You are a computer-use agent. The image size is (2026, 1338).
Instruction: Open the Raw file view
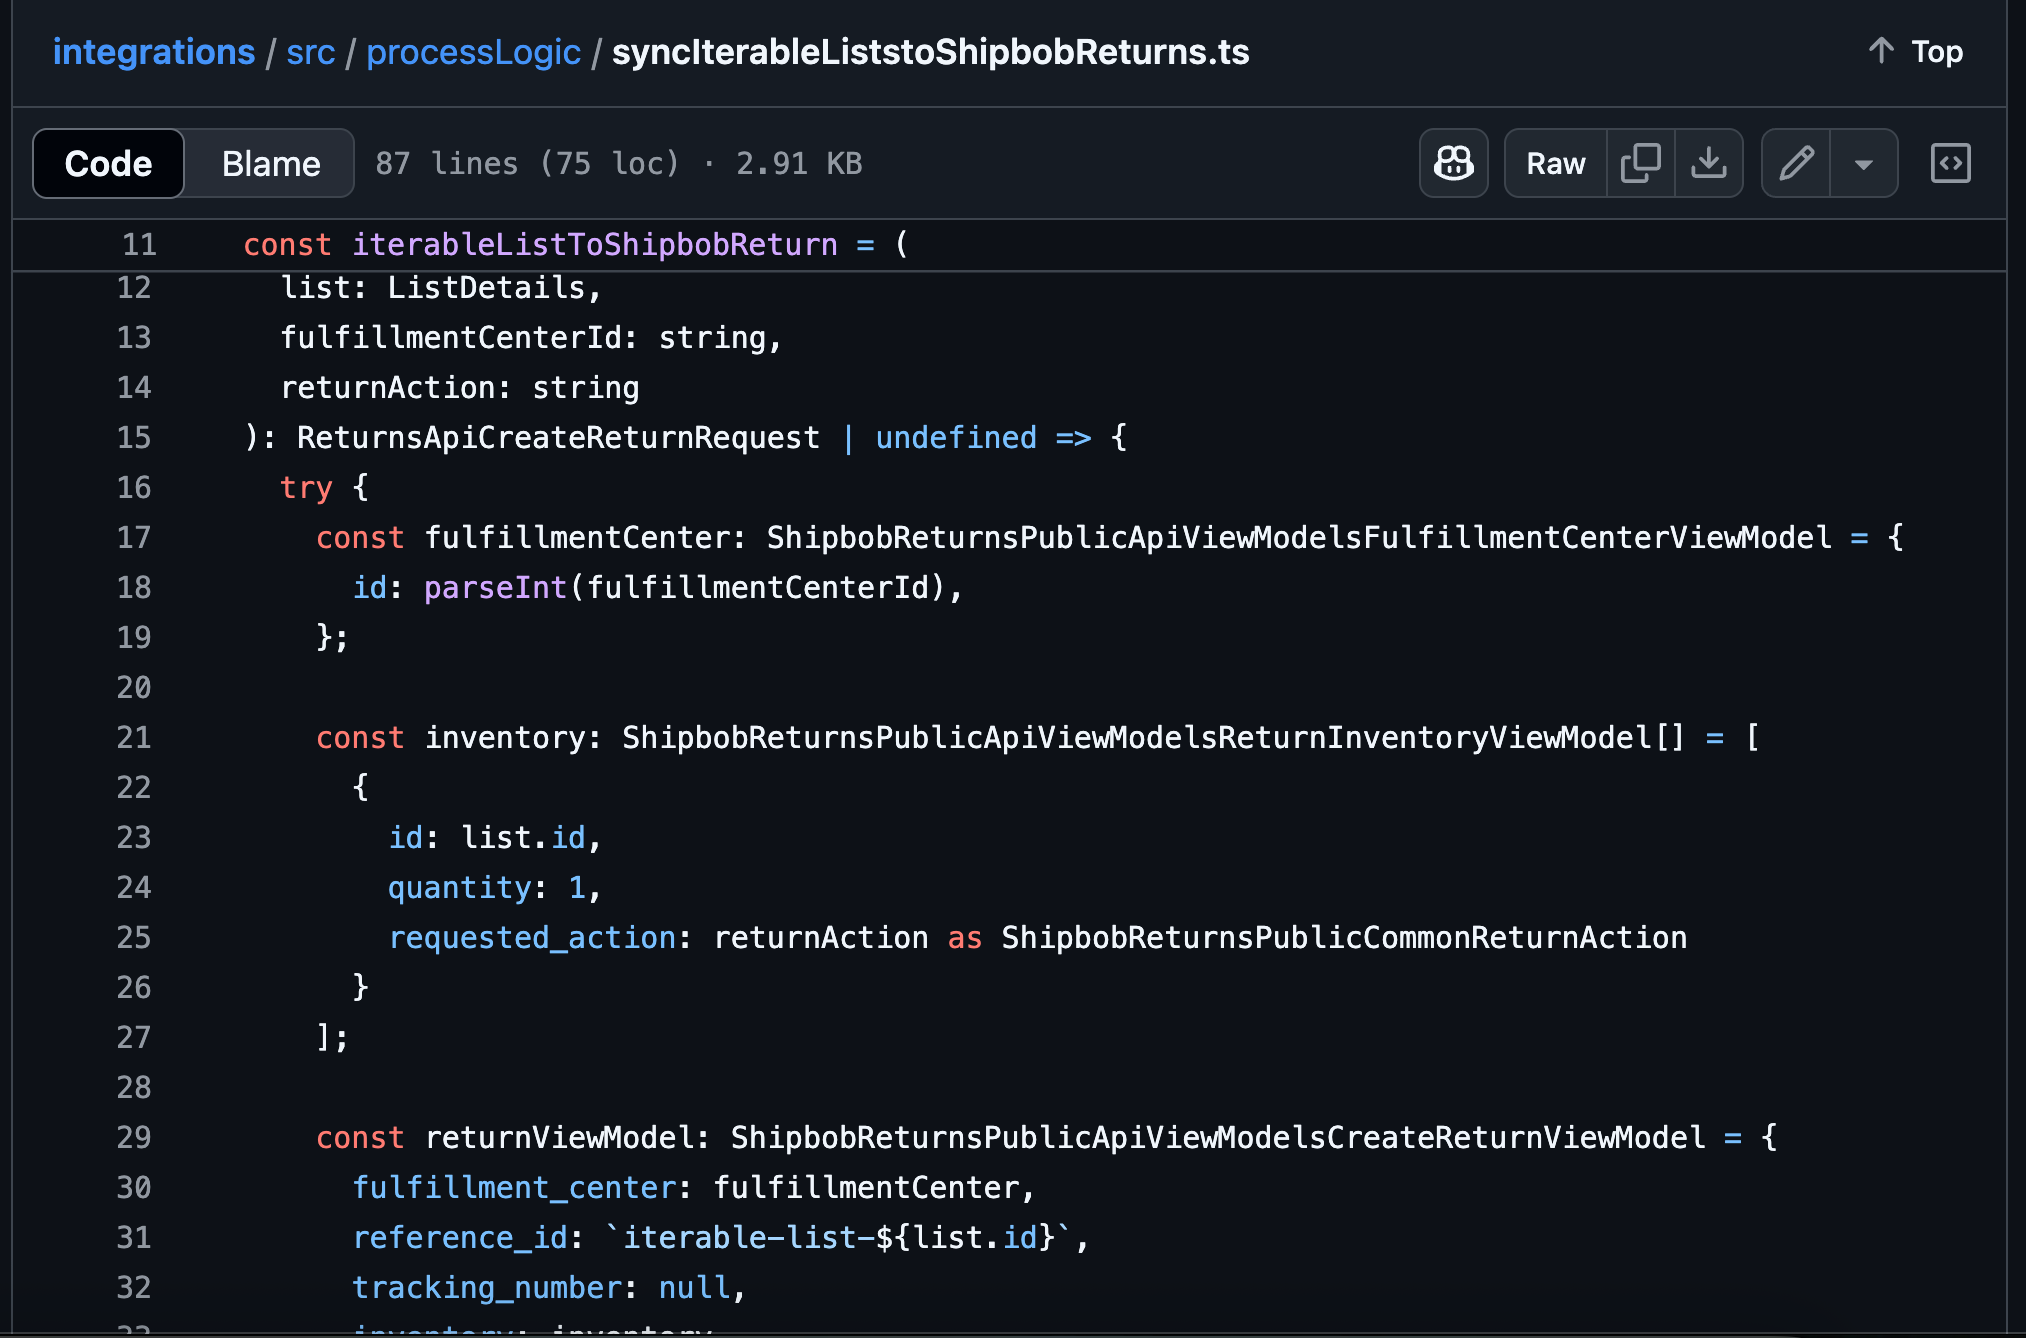[1555, 163]
